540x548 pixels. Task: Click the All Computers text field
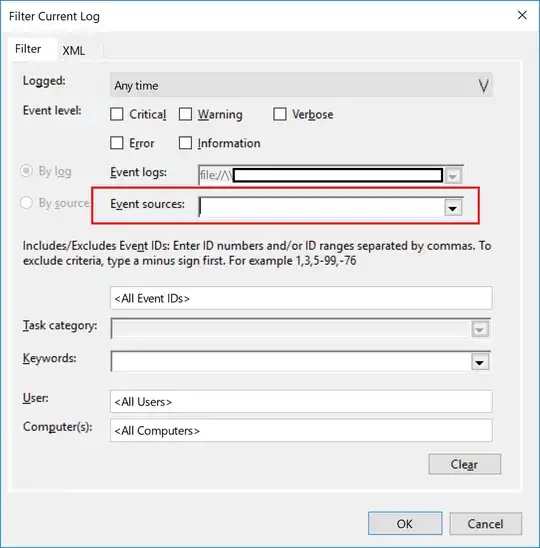point(301,431)
